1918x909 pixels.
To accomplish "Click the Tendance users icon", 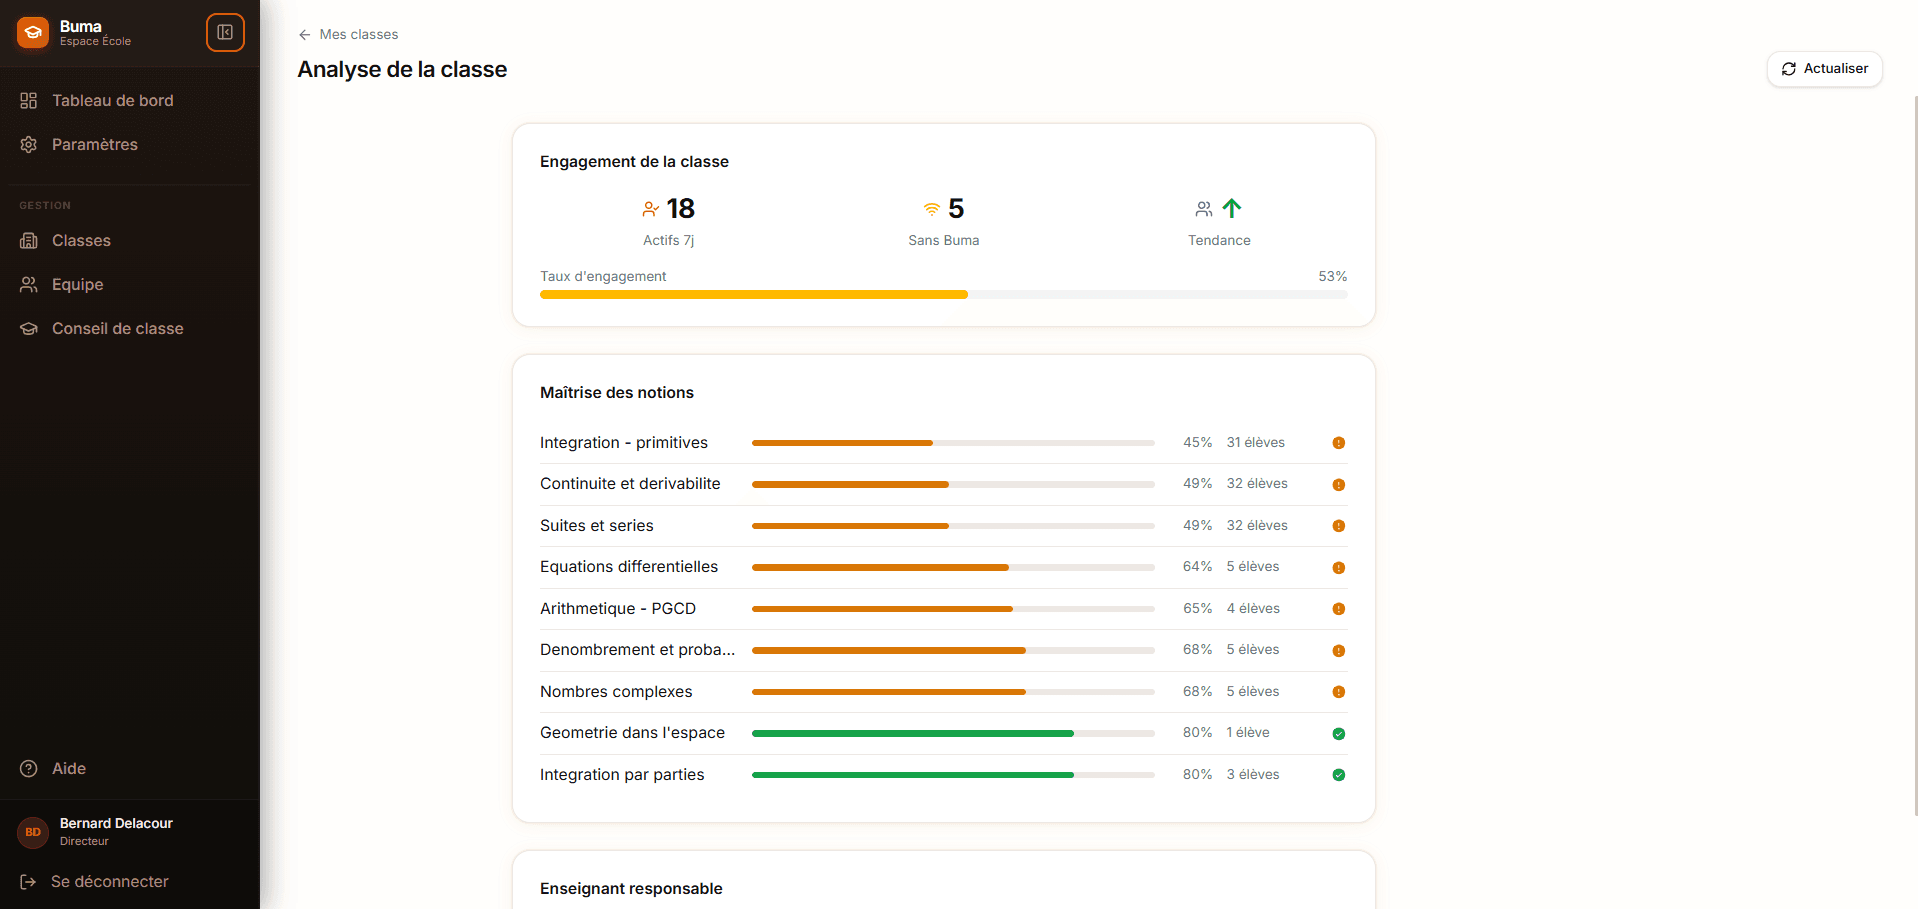I will (x=1204, y=209).
